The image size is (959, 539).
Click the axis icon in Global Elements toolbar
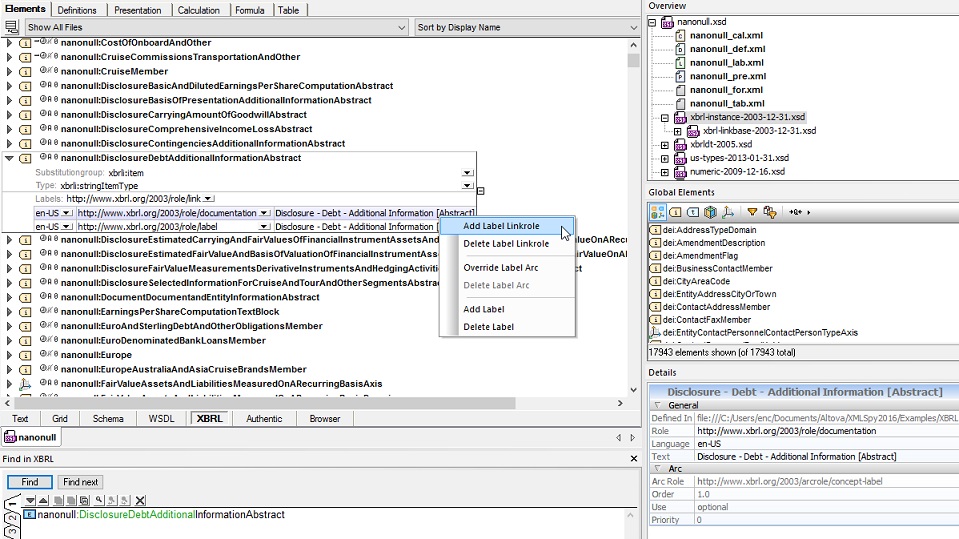(x=727, y=212)
